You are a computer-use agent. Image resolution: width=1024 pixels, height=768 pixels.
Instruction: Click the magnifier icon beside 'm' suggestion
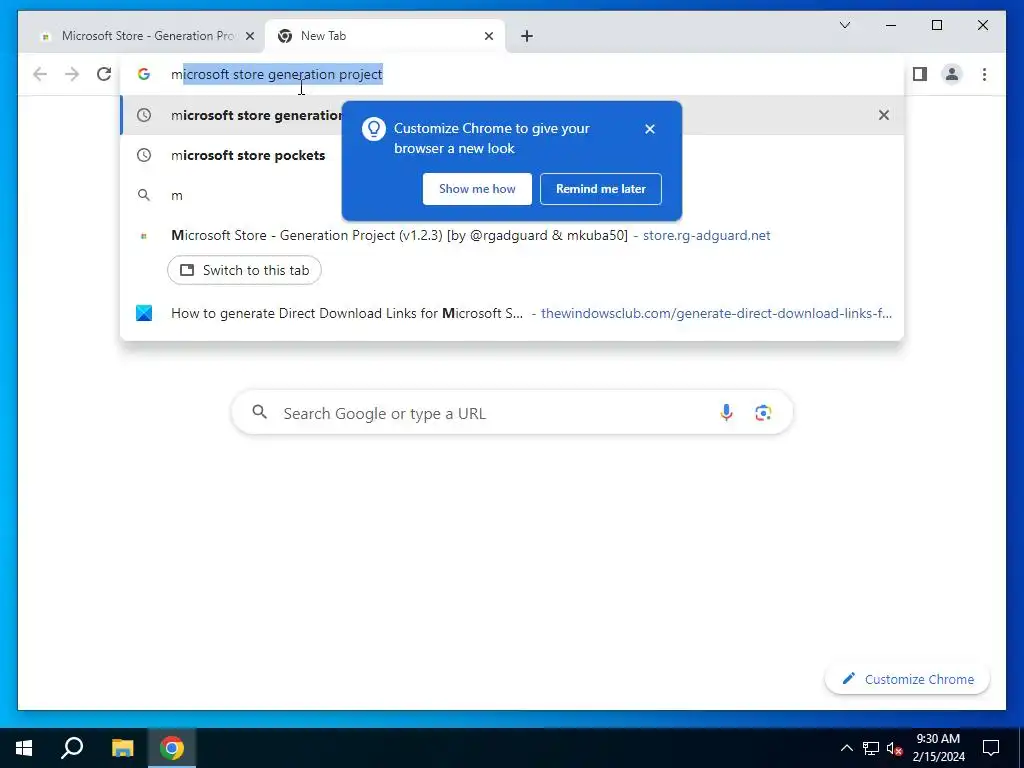(x=144, y=195)
